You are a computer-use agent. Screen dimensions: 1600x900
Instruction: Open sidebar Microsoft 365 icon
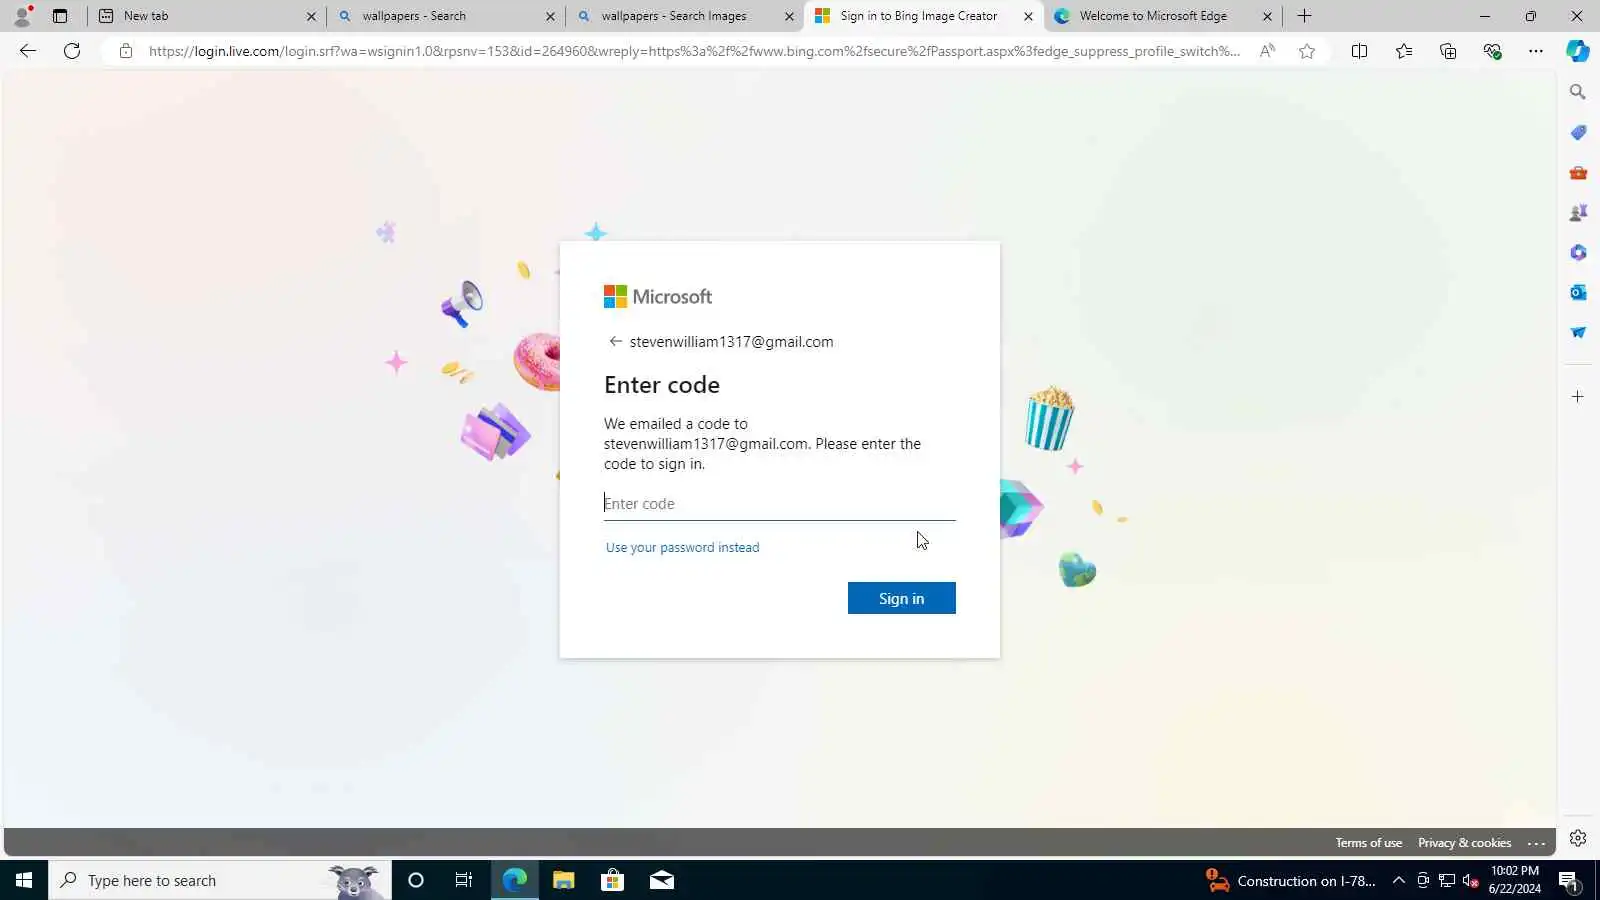1578,252
